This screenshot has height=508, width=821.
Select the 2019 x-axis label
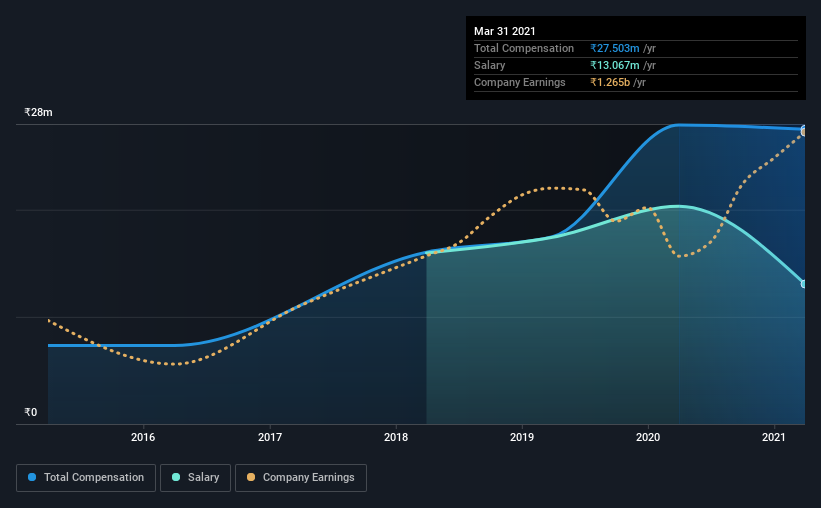pos(522,437)
